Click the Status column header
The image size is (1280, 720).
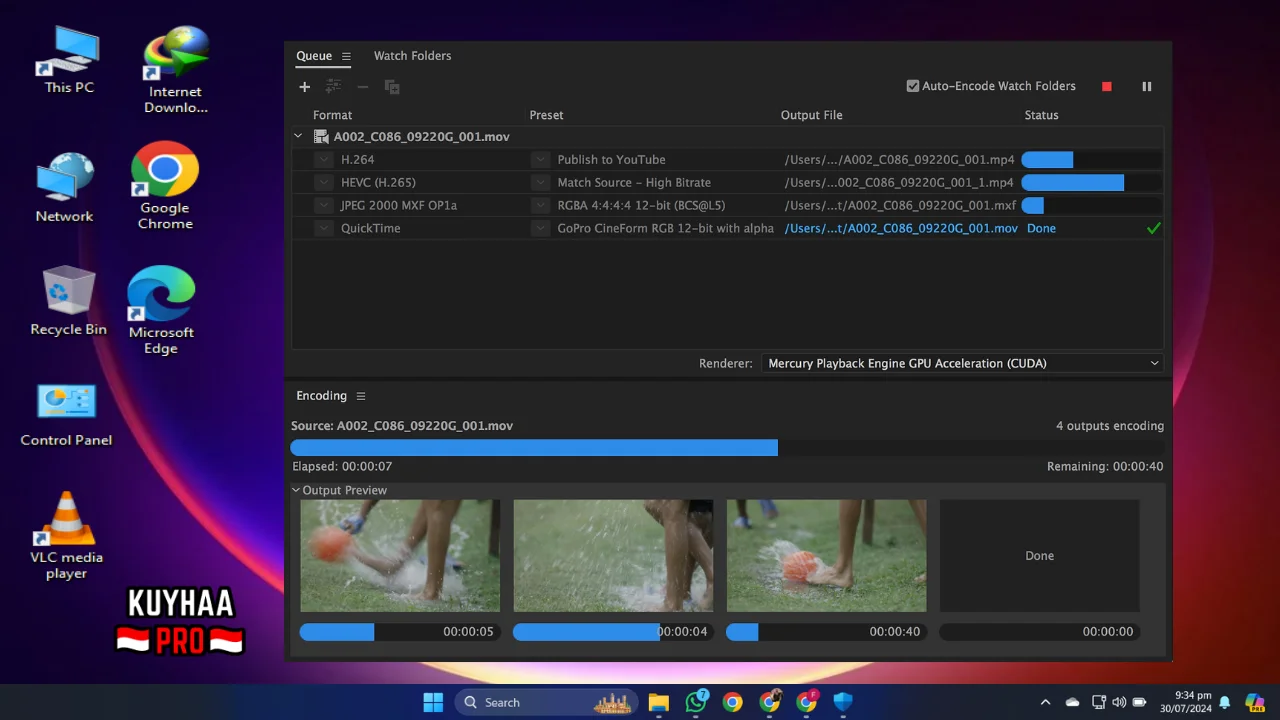click(1041, 115)
